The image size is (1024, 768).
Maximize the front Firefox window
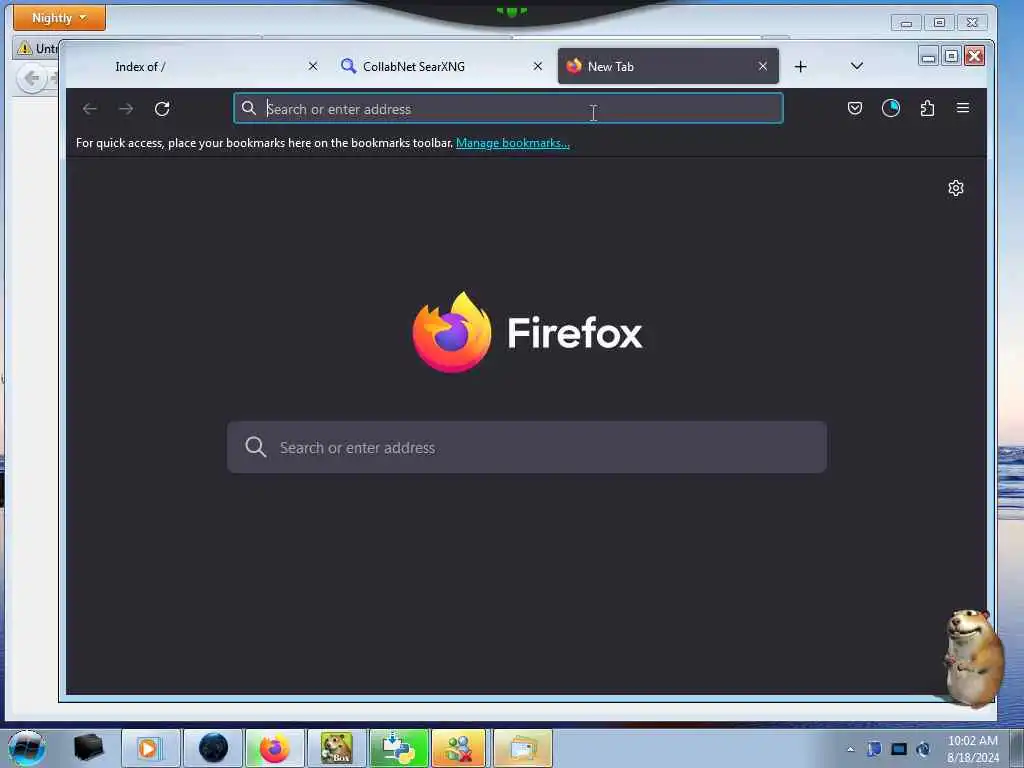pyautogui.click(x=952, y=56)
